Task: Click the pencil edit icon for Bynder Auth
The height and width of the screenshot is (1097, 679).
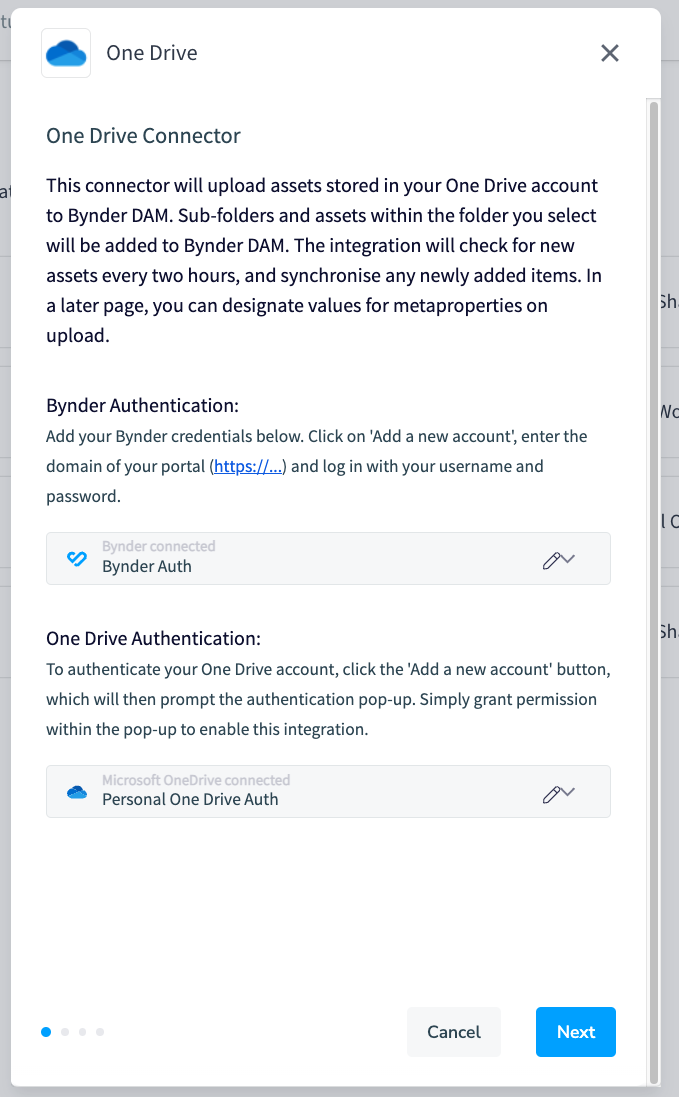Action: coord(552,560)
